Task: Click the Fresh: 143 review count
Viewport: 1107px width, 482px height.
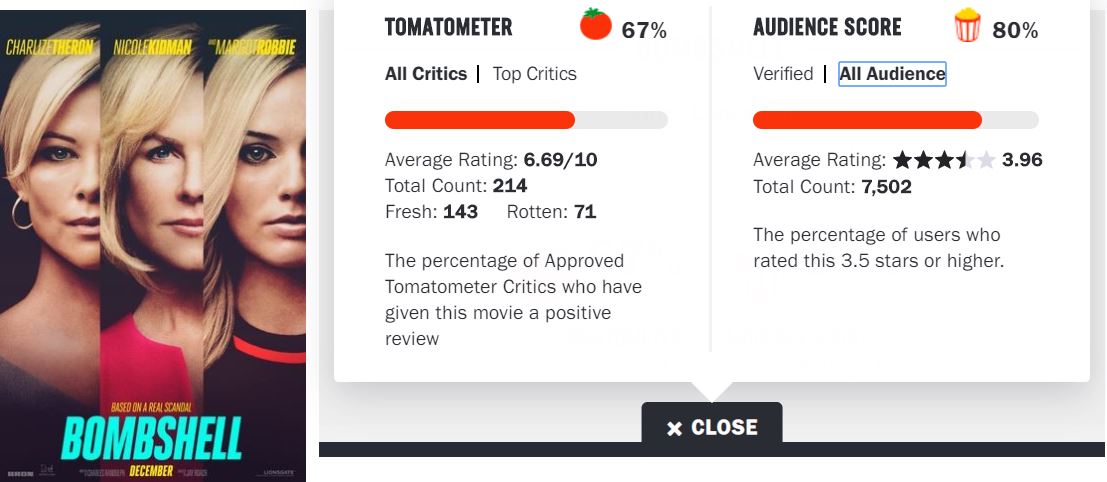Action: [x=431, y=212]
